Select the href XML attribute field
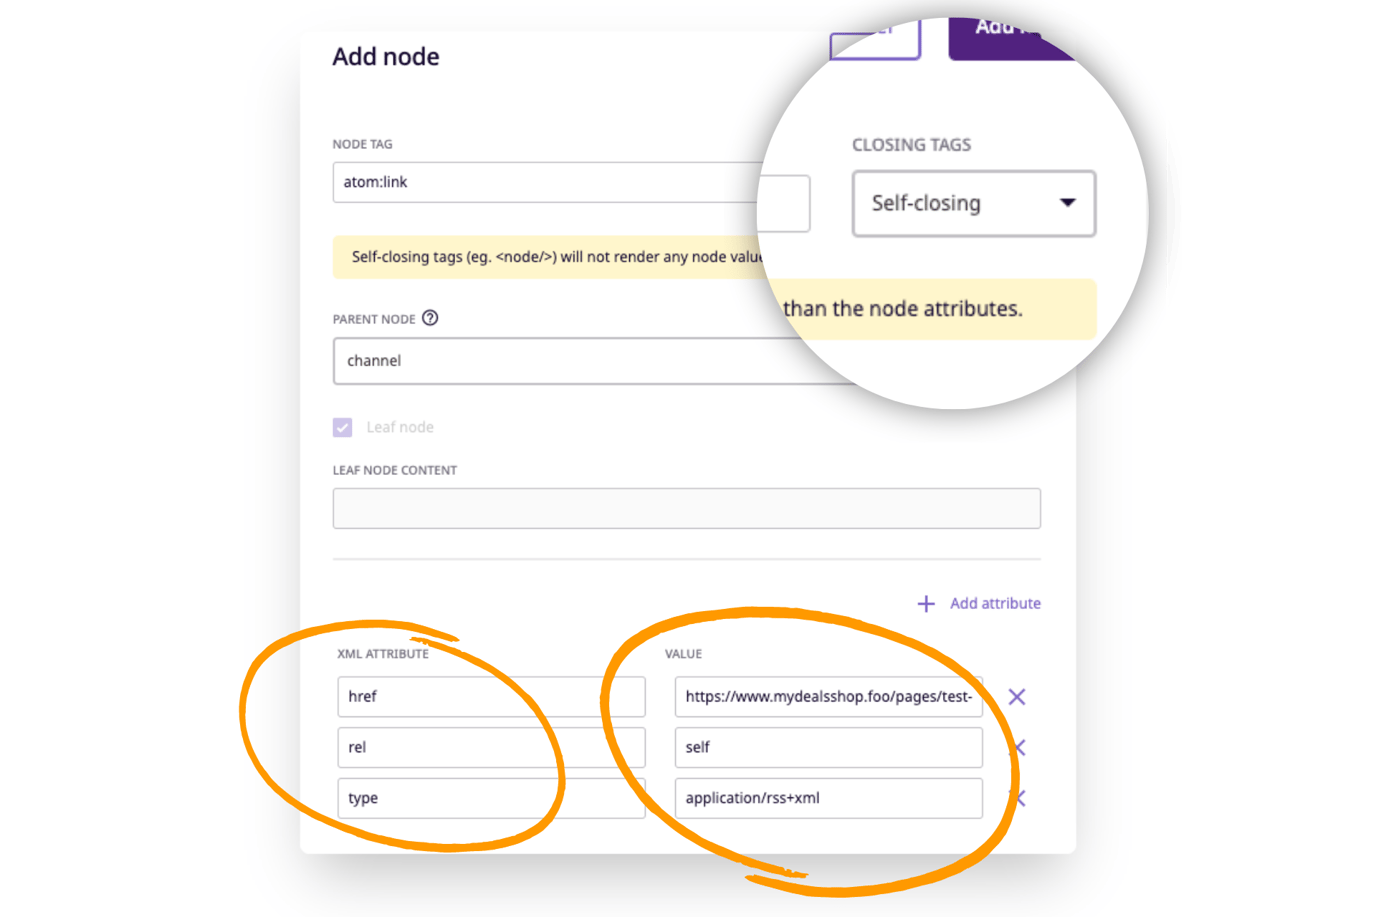Screen dimensions: 1376x917 point(491,697)
